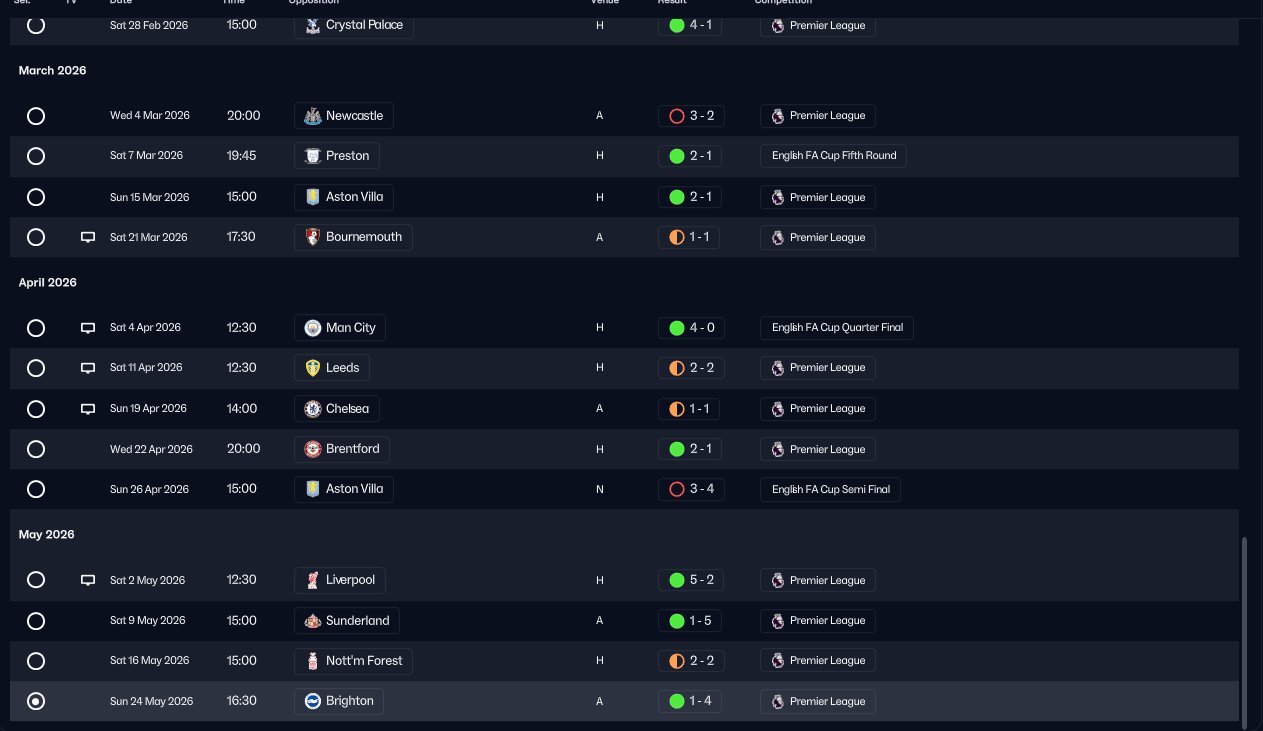
Task: Click the Newcastle club crest icon
Action: (x=312, y=116)
